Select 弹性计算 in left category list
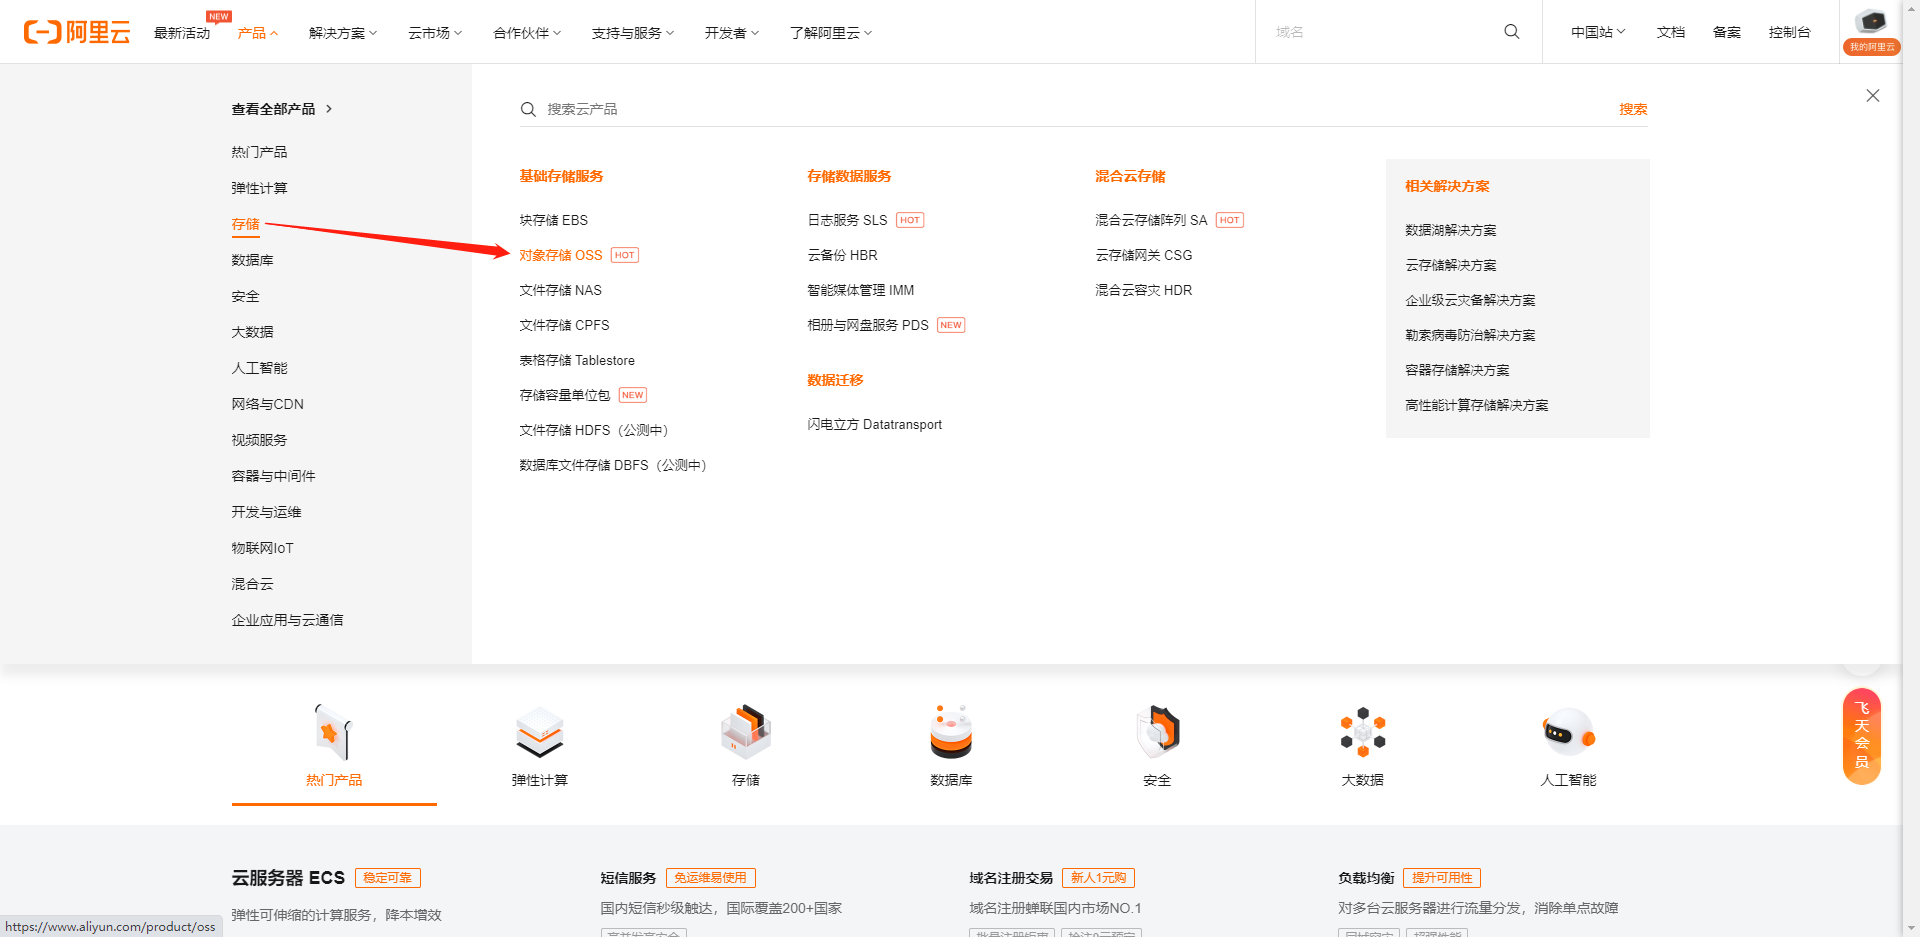The height and width of the screenshot is (937, 1920). 259,188
